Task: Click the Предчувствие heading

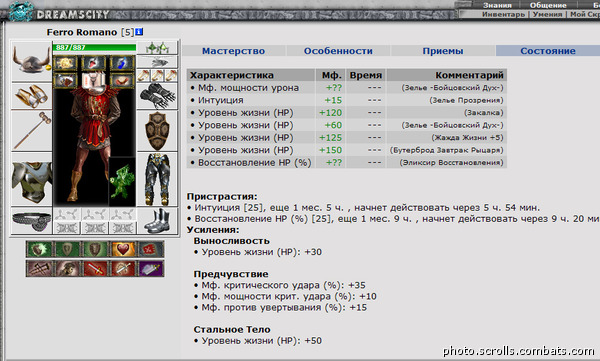Action: [231, 274]
